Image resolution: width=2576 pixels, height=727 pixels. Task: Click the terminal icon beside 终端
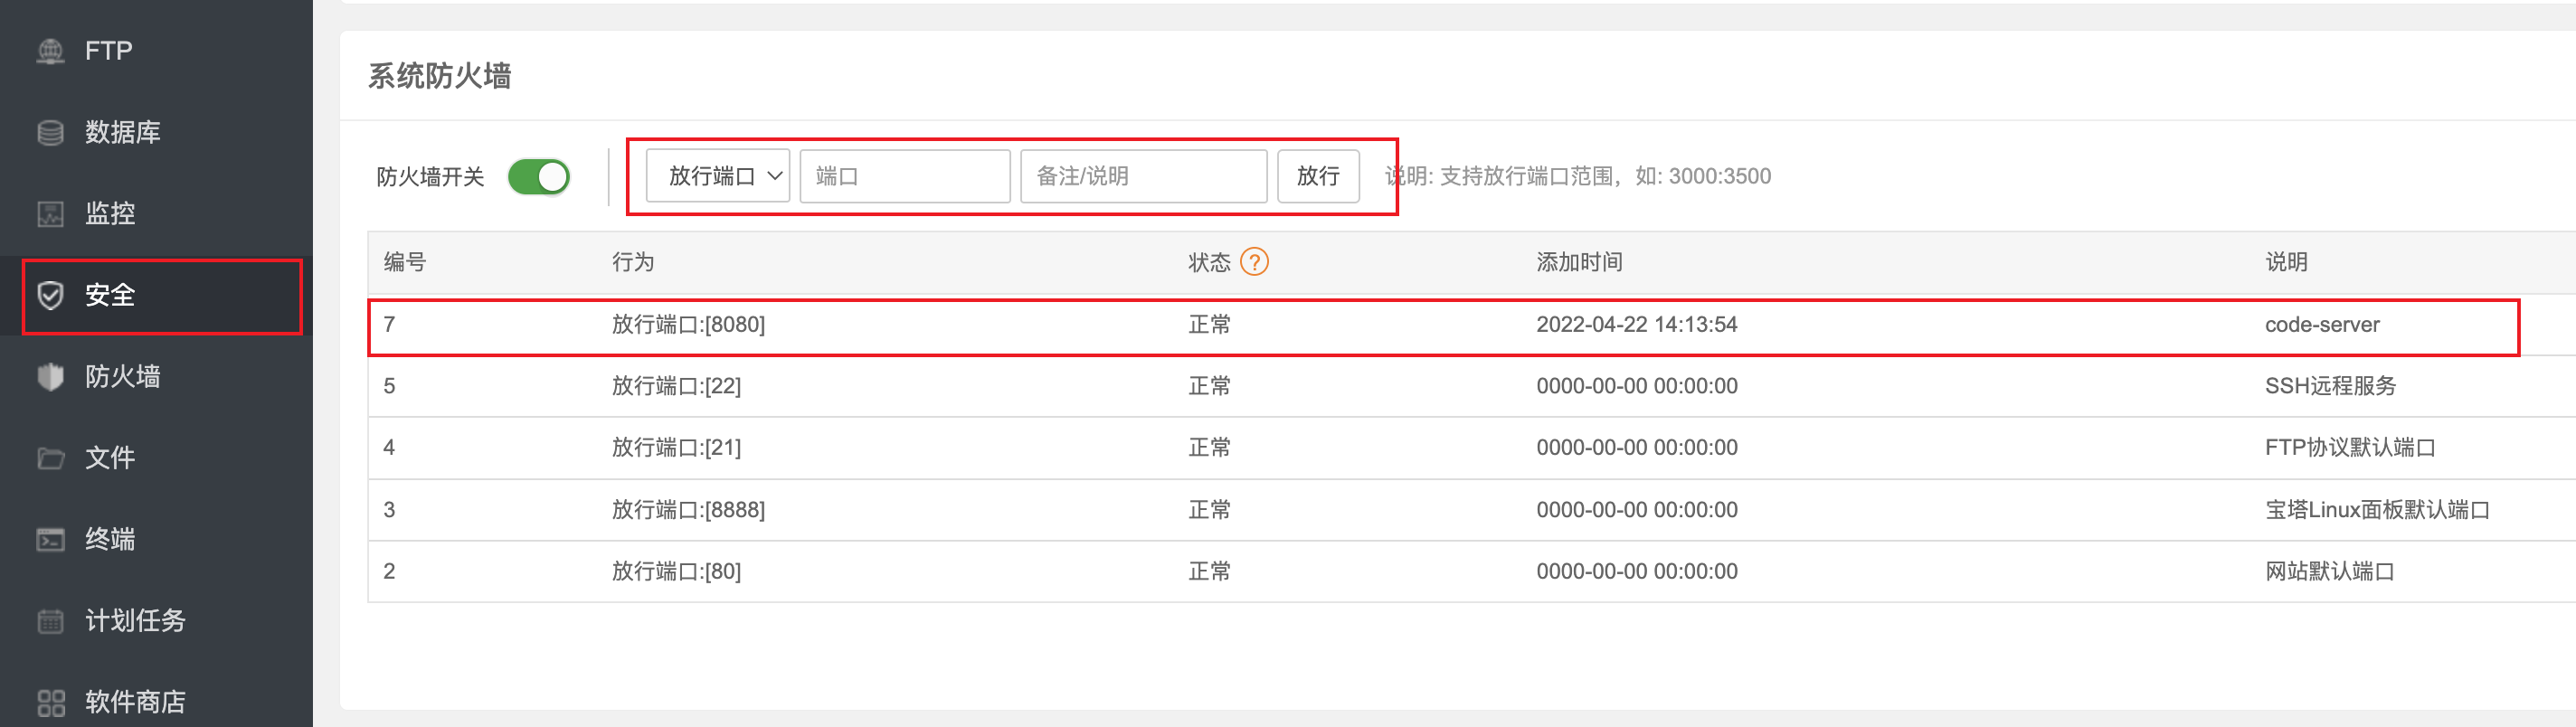pos(50,539)
